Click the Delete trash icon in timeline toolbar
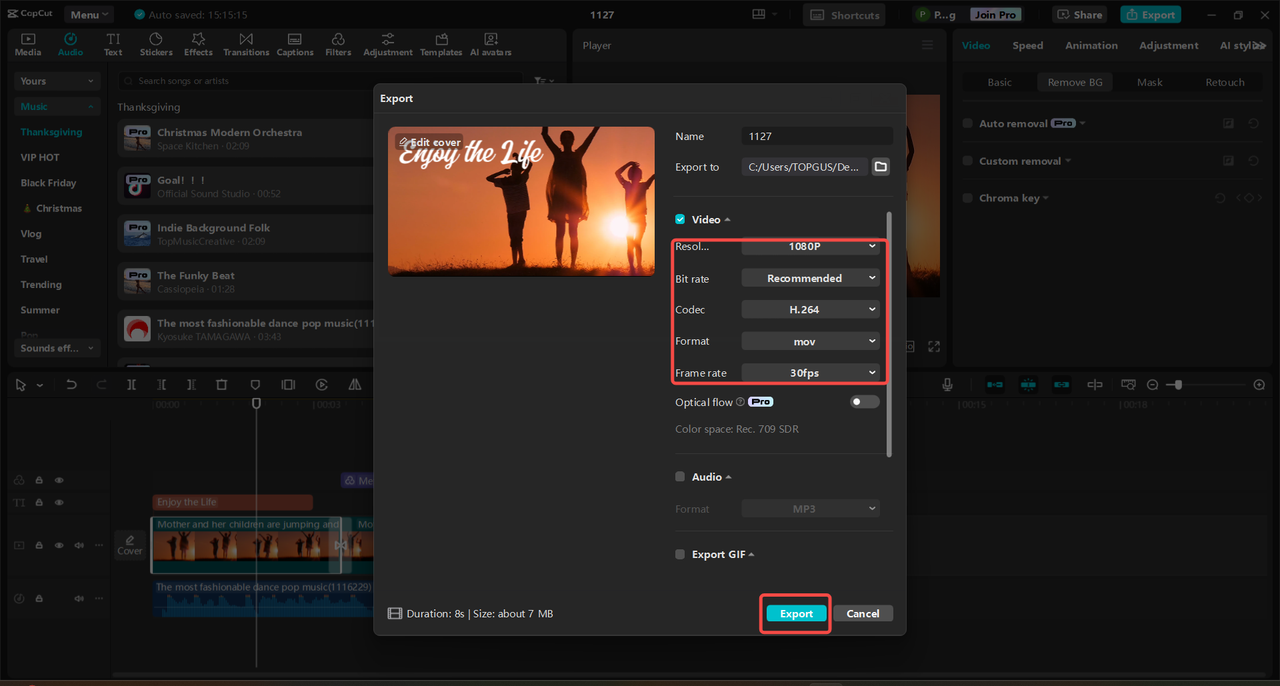 coord(222,385)
